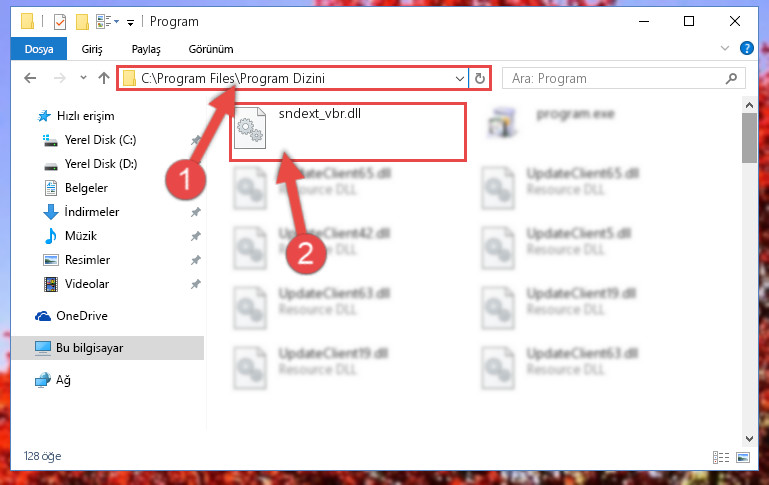The width and height of the screenshot is (769, 485).
Task: Click the search magnifier icon
Action: pyautogui.click(x=731, y=78)
